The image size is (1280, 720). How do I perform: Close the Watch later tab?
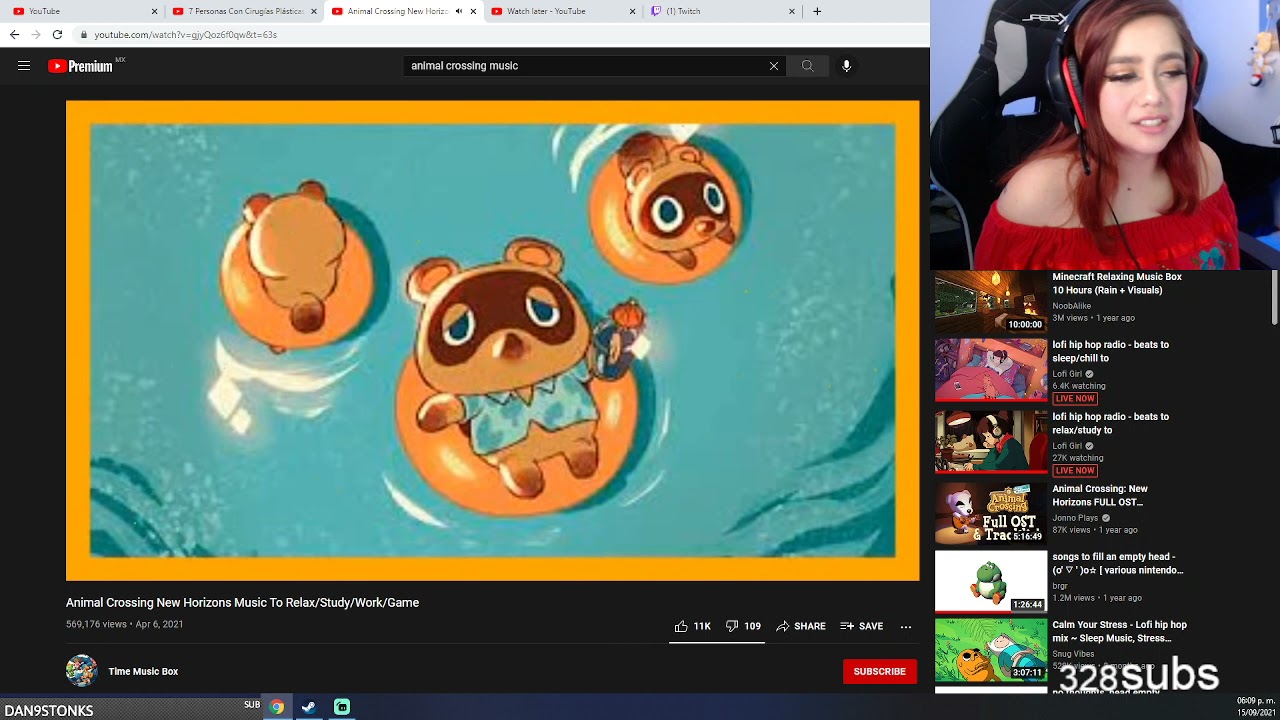click(x=632, y=11)
